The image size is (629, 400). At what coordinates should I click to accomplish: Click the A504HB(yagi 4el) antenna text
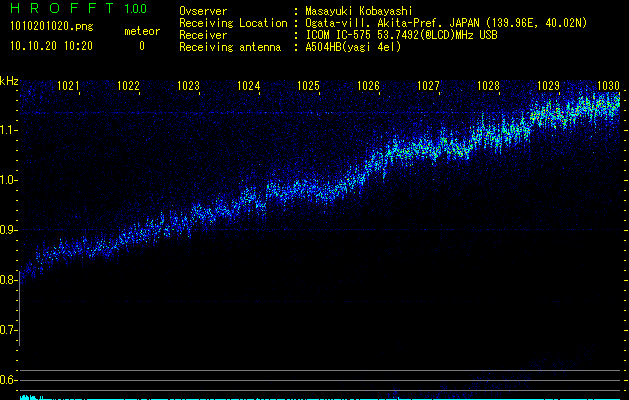point(353,47)
